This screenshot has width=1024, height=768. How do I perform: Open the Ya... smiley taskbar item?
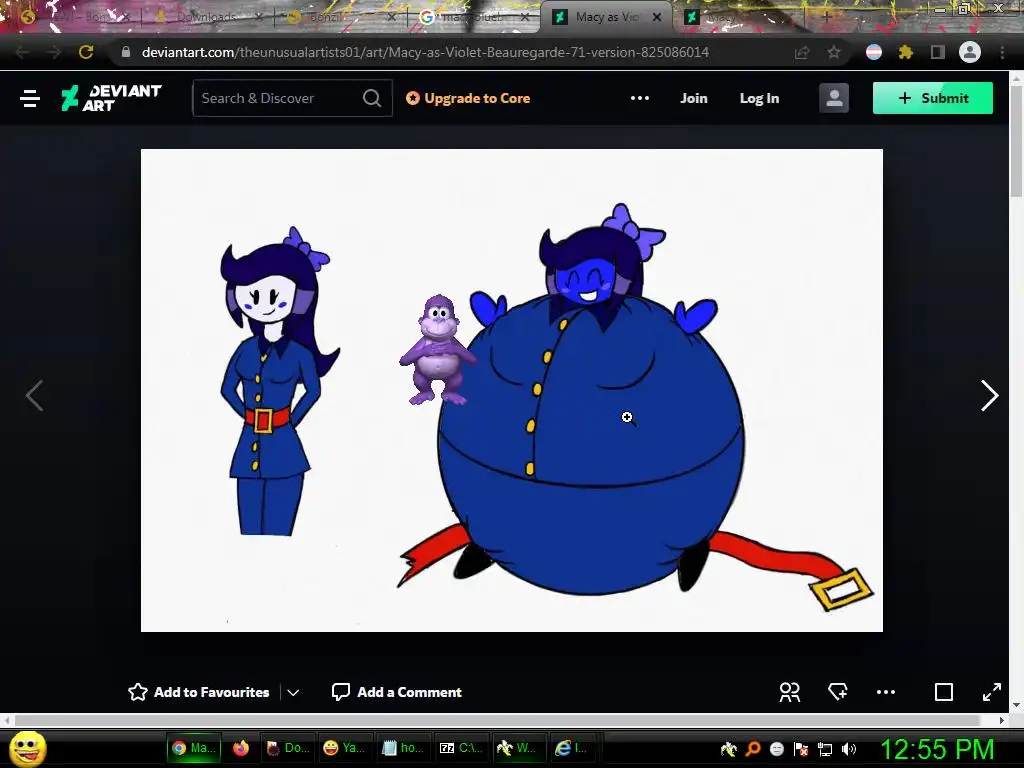[344, 748]
